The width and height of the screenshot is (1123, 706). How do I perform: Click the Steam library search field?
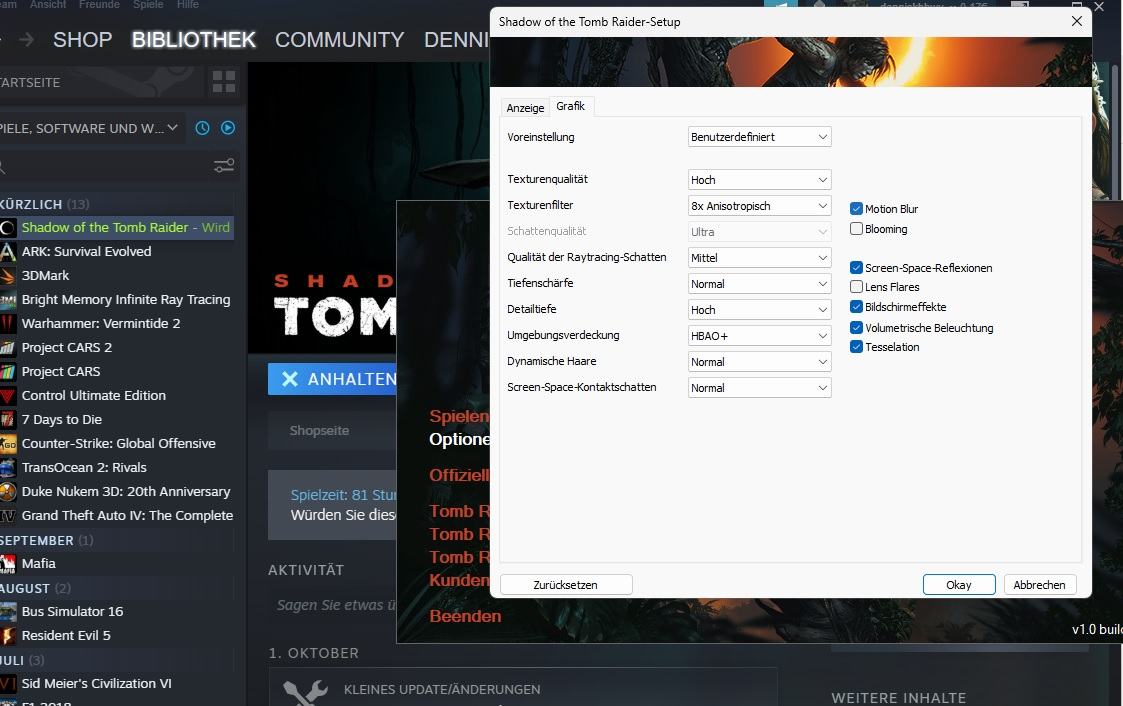(104, 166)
